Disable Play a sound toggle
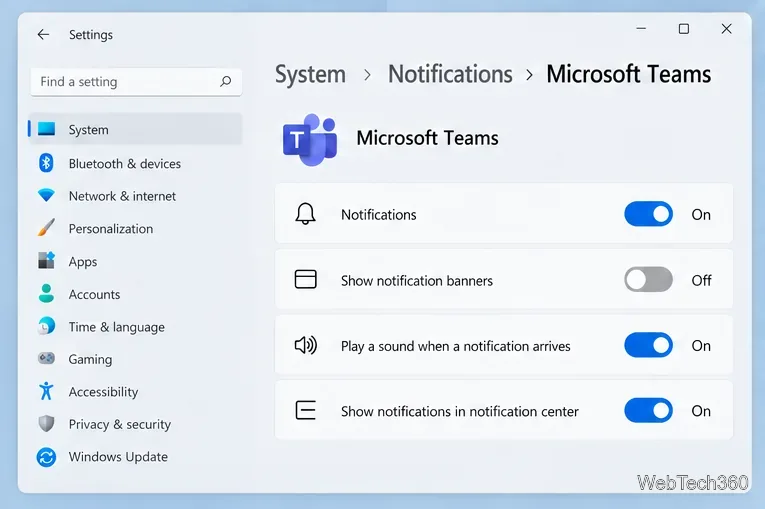 pos(648,345)
